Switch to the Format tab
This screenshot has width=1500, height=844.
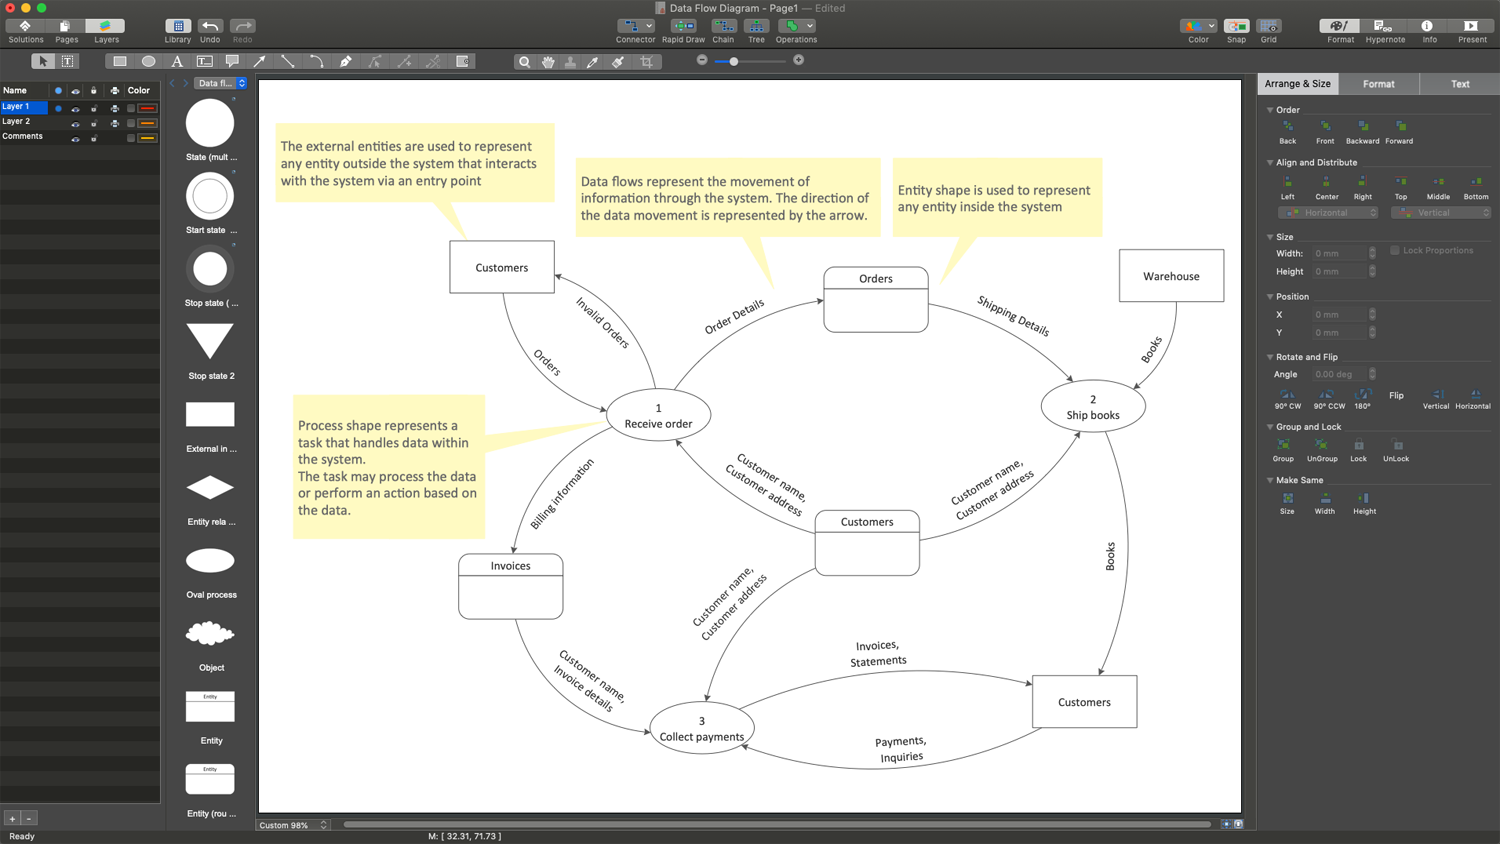coord(1378,84)
